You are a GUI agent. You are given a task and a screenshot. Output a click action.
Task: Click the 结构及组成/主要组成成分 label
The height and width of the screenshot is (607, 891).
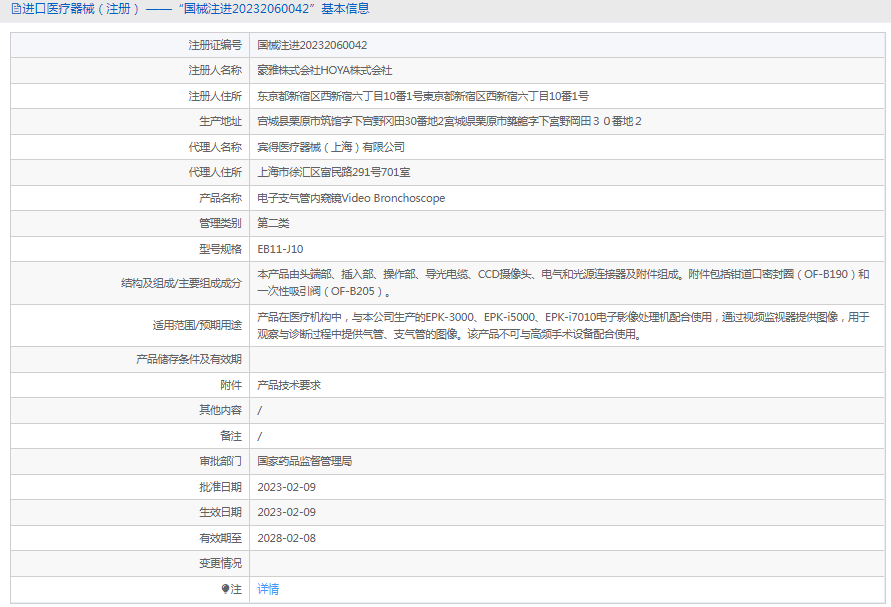pos(181,283)
